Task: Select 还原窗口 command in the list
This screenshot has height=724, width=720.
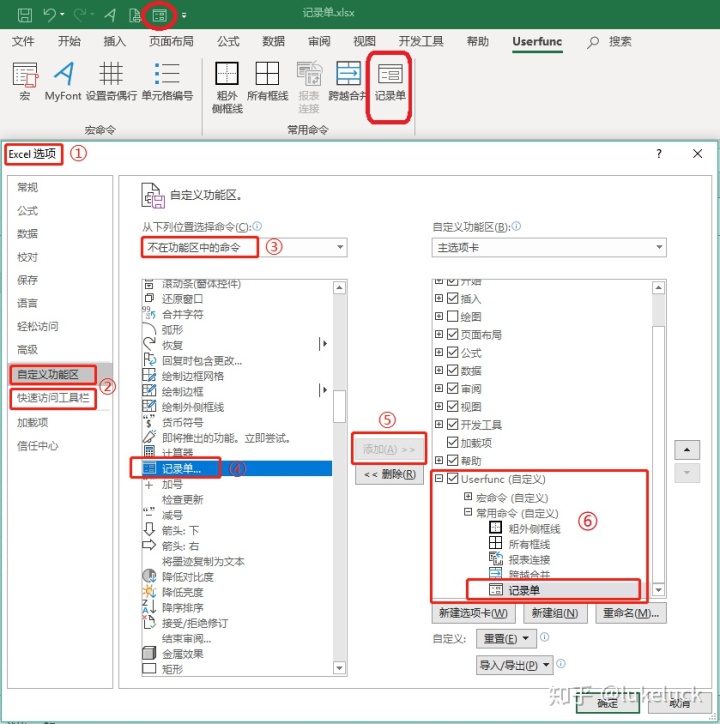Action: click(237, 299)
